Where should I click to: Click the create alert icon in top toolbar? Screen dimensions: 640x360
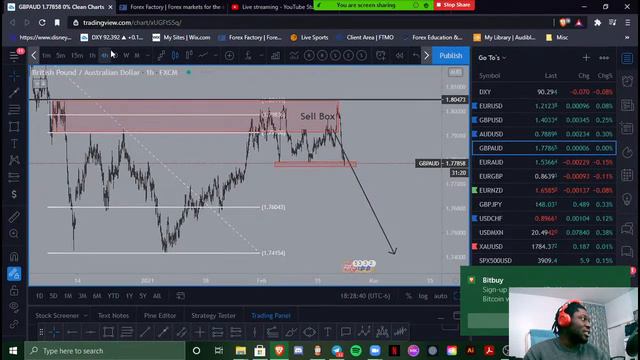(x=380, y=56)
